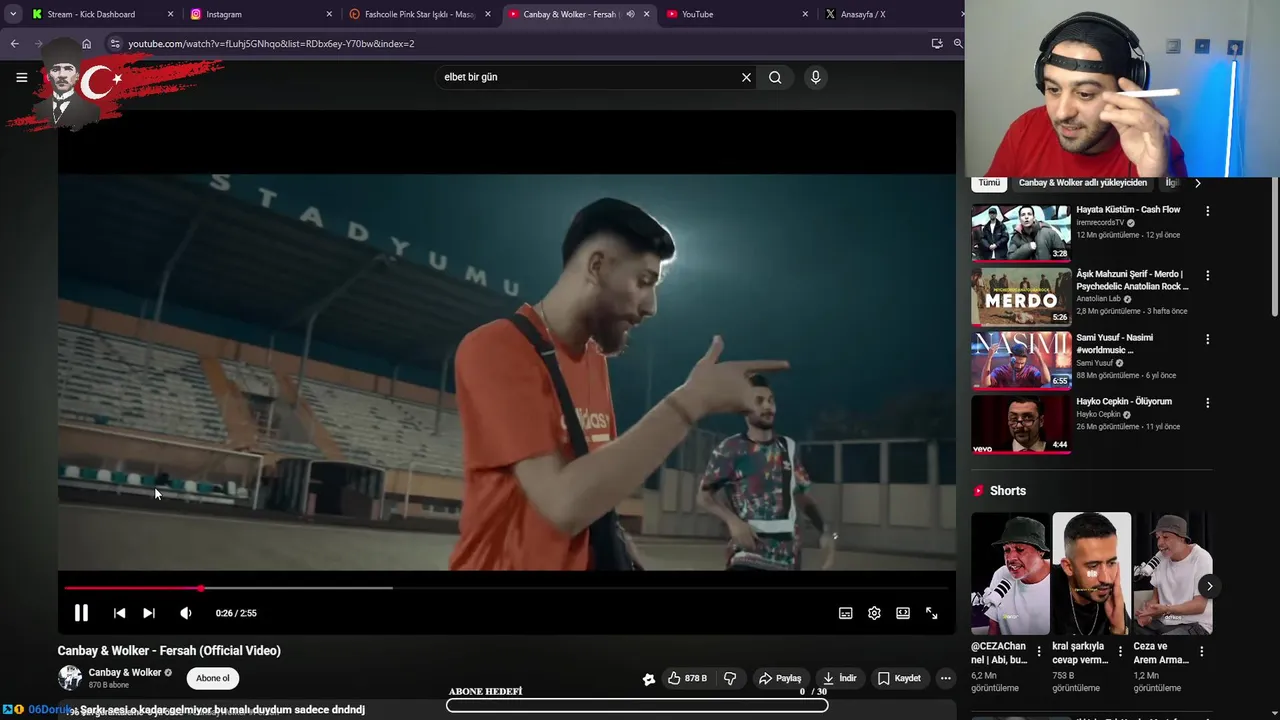Open the MERDO video thumbnail
Viewport: 1280px width, 720px height.
pos(1021,297)
